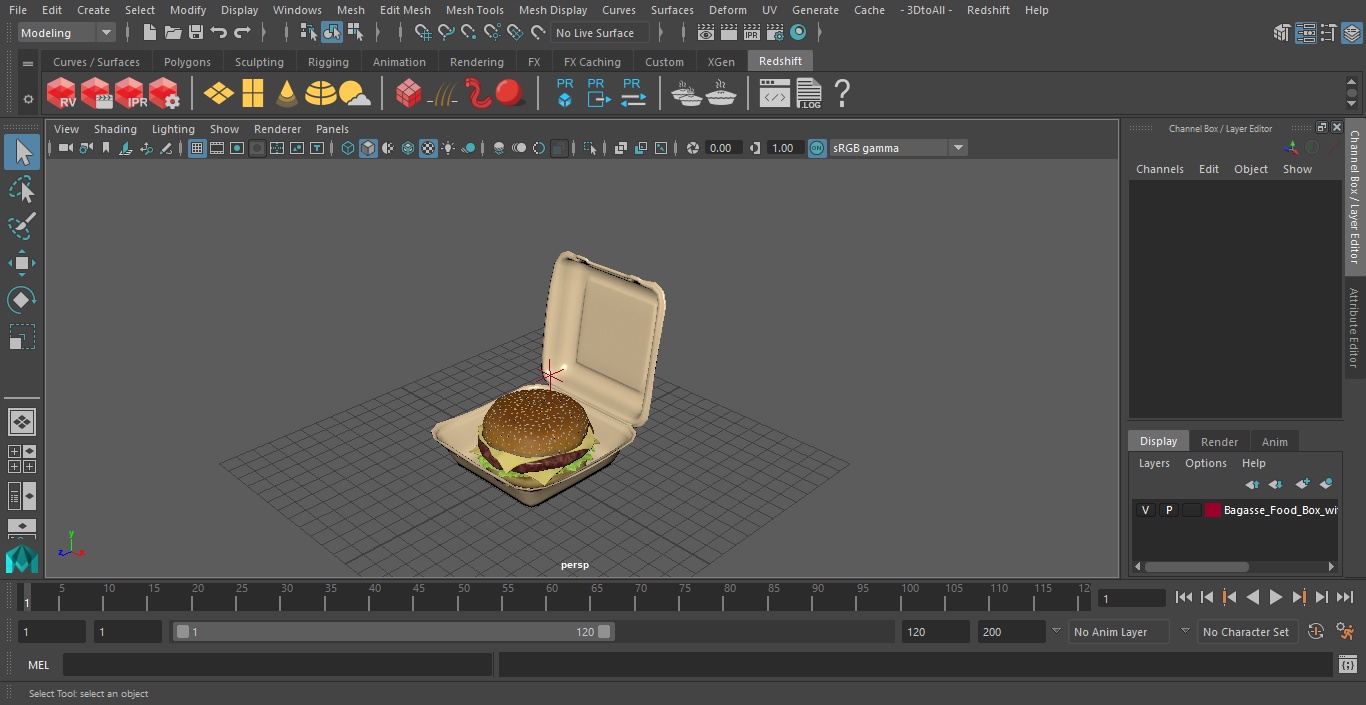Screen dimensions: 1366x705
Task: Switch to the Render layer tab
Action: tap(1219, 442)
